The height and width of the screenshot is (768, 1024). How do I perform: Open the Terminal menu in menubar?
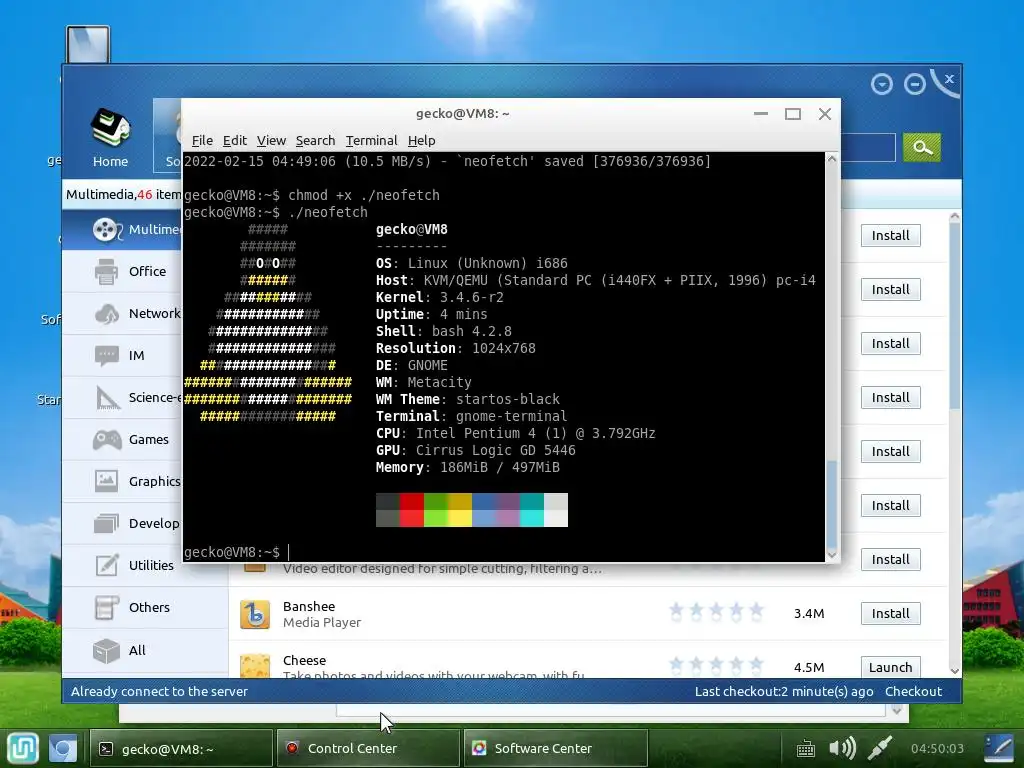(x=371, y=140)
